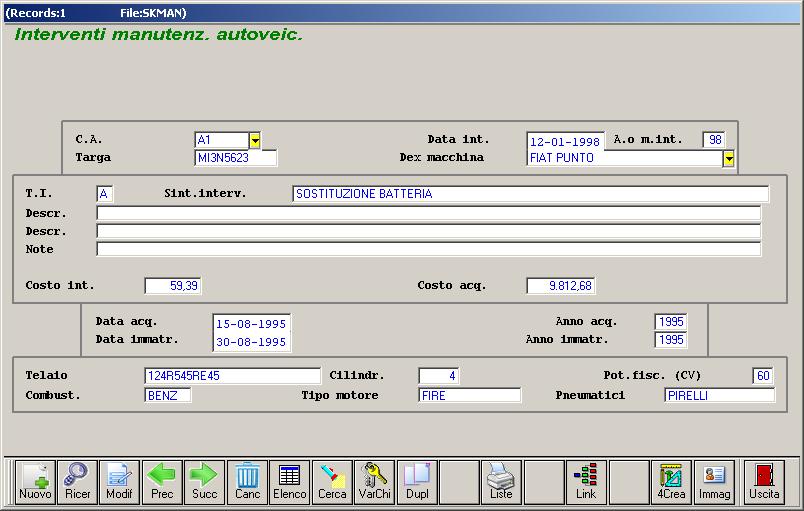This screenshot has height=511, width=804.
Task: Open the Ricer search tool
Action: 77,482
